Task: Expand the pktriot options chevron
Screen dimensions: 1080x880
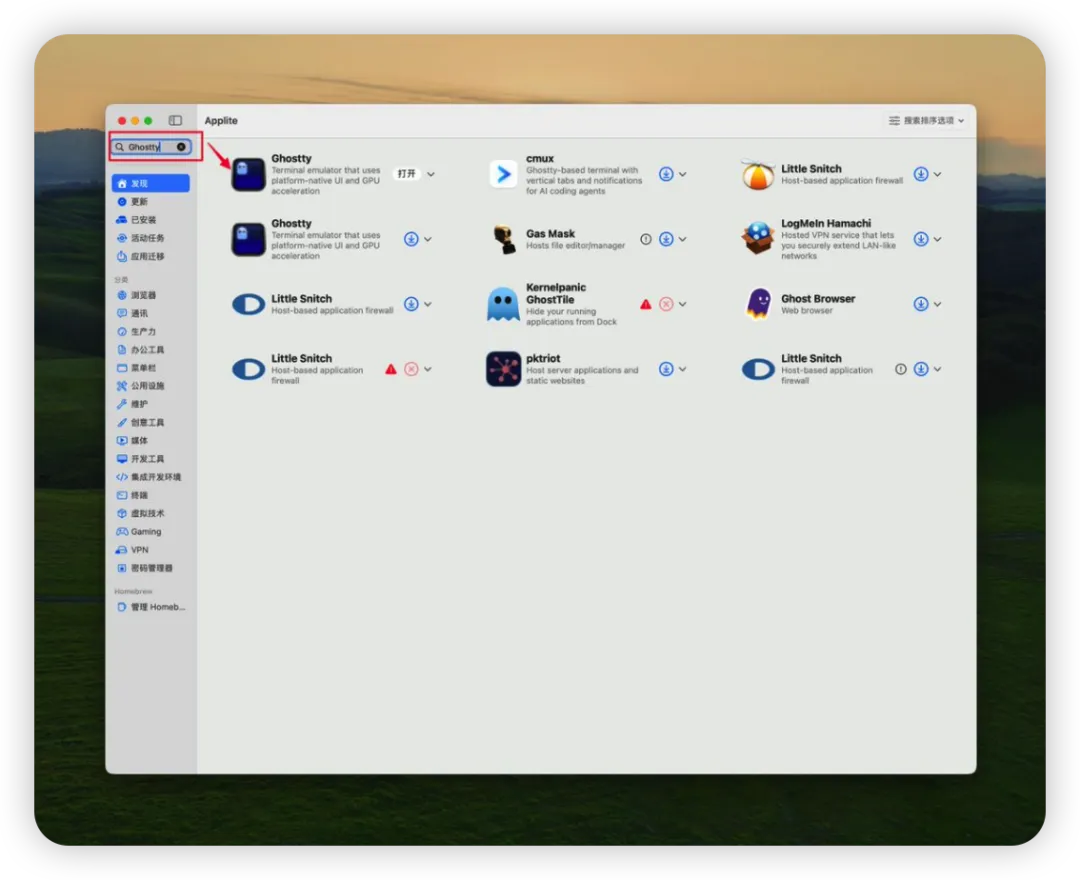Action: tap(683, 369)
